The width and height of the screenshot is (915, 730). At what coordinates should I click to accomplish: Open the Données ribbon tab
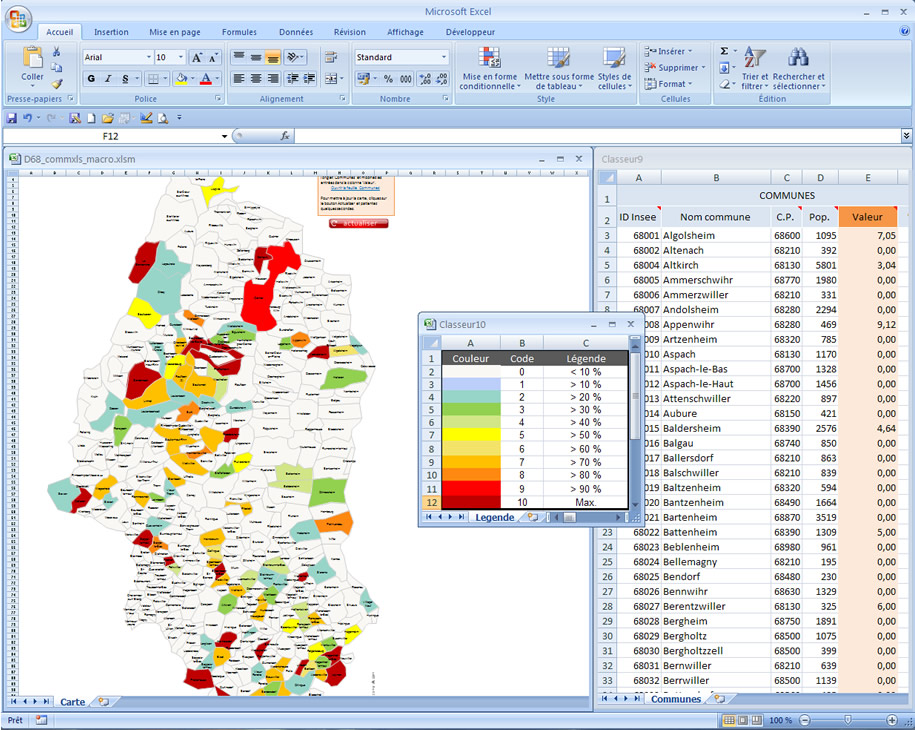[x=296, y=32]
